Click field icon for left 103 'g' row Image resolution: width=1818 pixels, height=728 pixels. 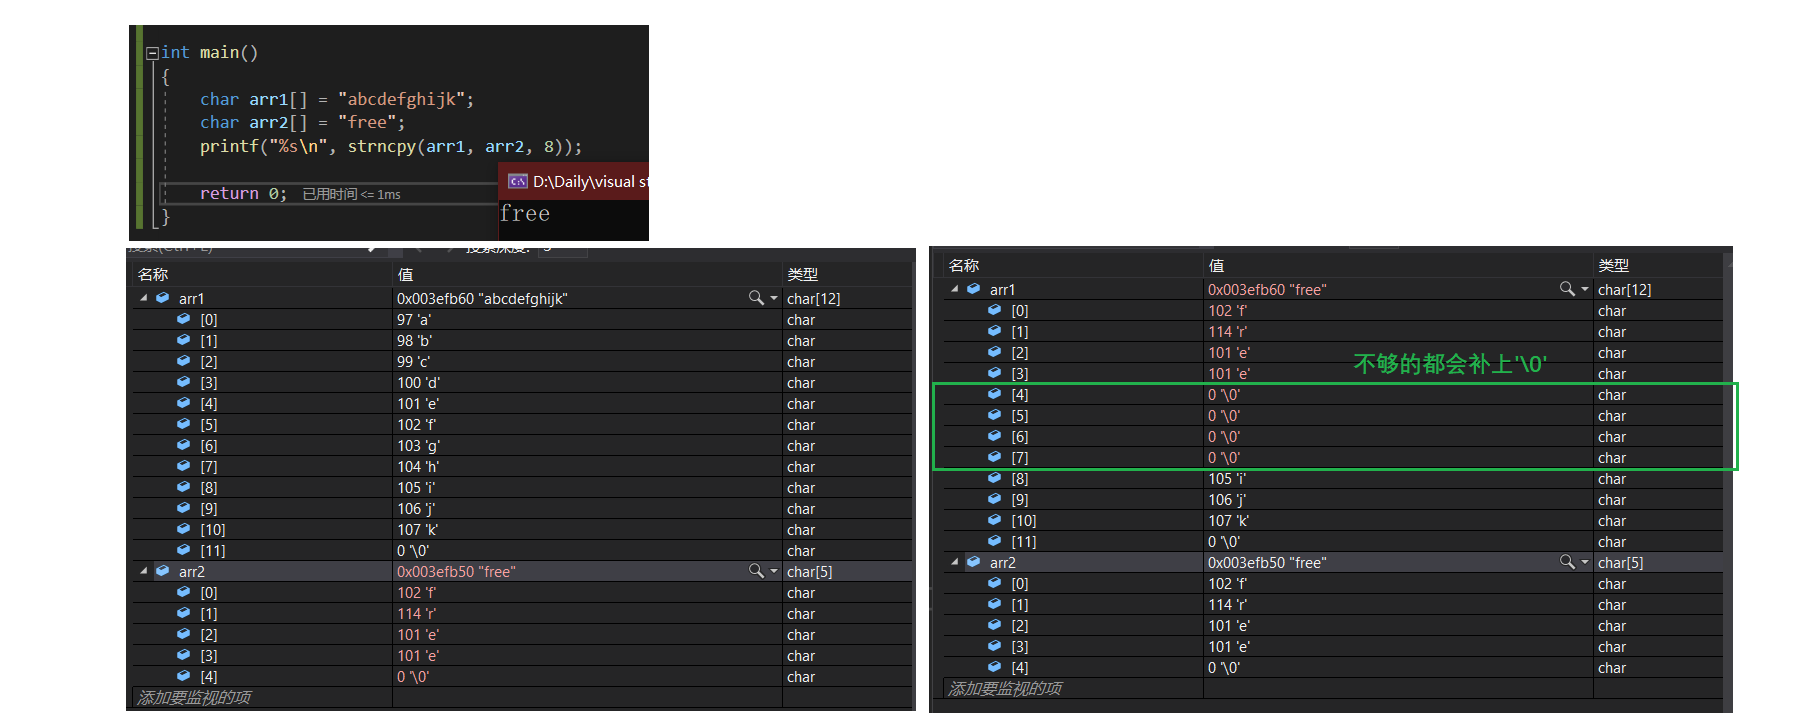[x=183, y=445]
